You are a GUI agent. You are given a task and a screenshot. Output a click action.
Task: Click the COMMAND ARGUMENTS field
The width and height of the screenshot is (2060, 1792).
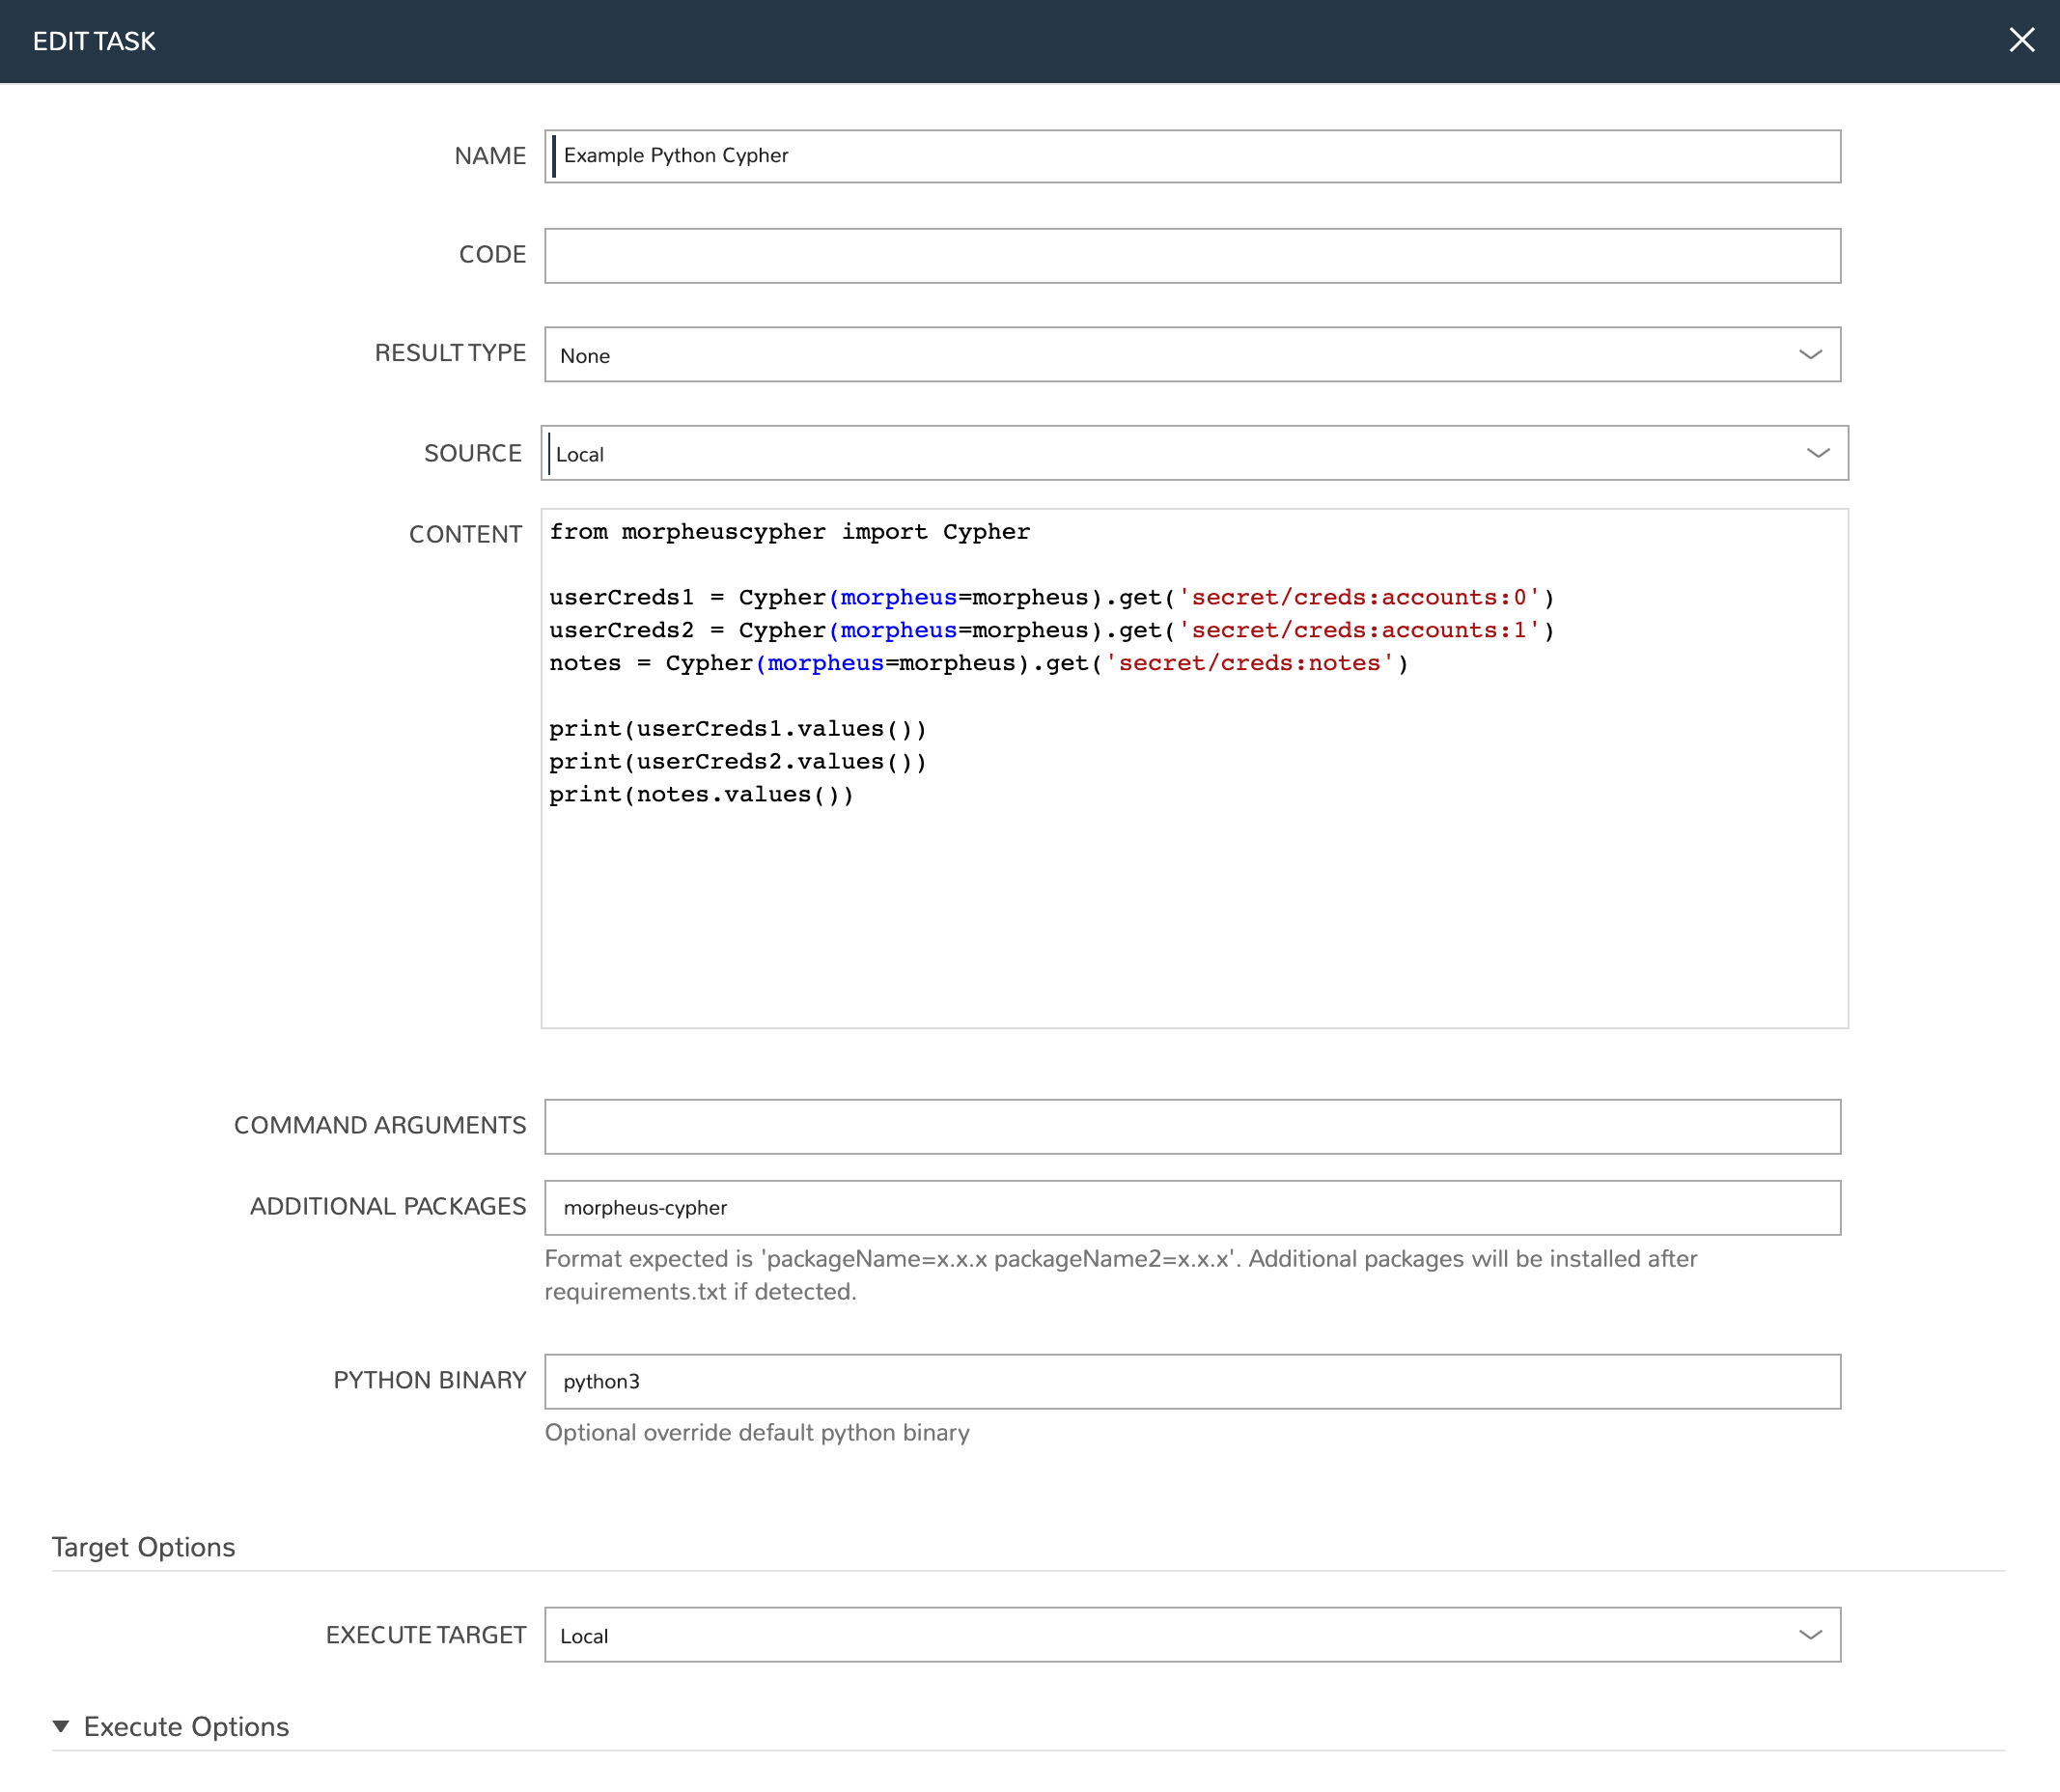1192,1126
